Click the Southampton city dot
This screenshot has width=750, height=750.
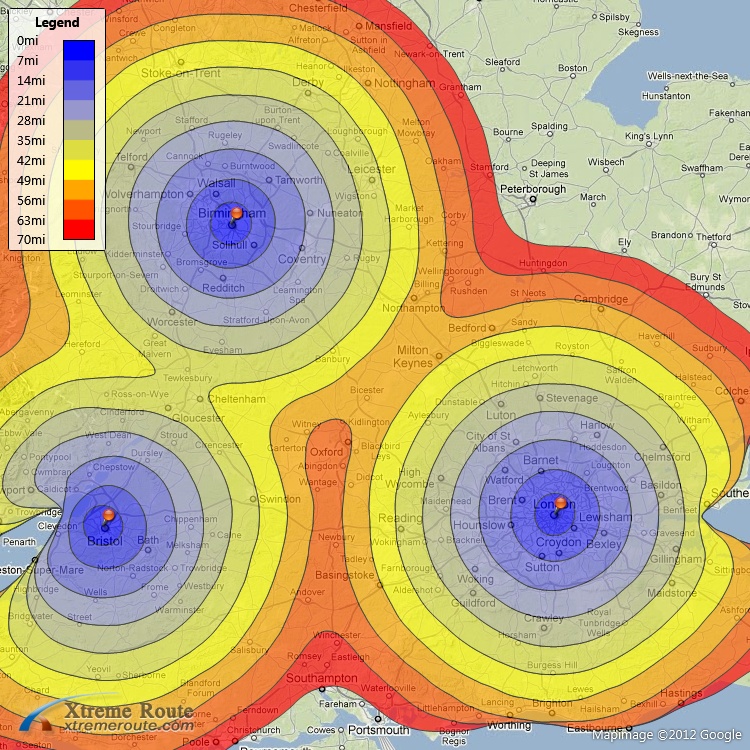pyautogui.click(x=323, y=689)
